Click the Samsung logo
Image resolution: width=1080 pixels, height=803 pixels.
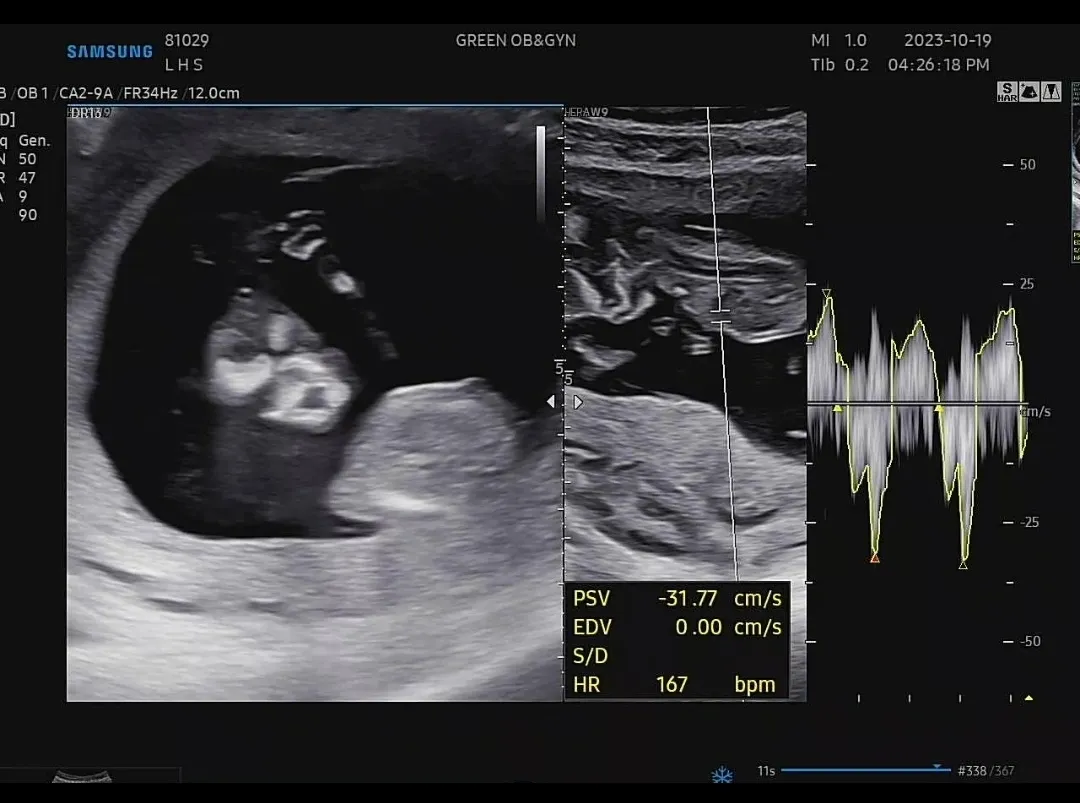[110, 51]
